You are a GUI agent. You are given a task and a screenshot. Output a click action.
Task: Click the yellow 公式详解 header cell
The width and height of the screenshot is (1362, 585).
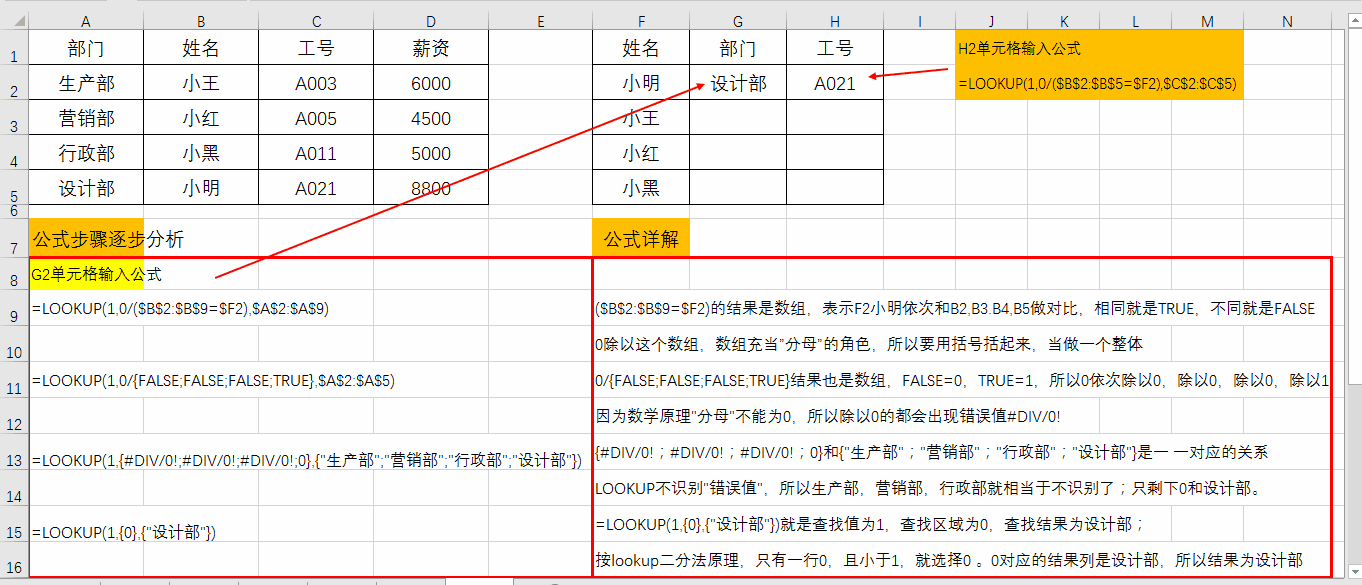click(643, 237)
